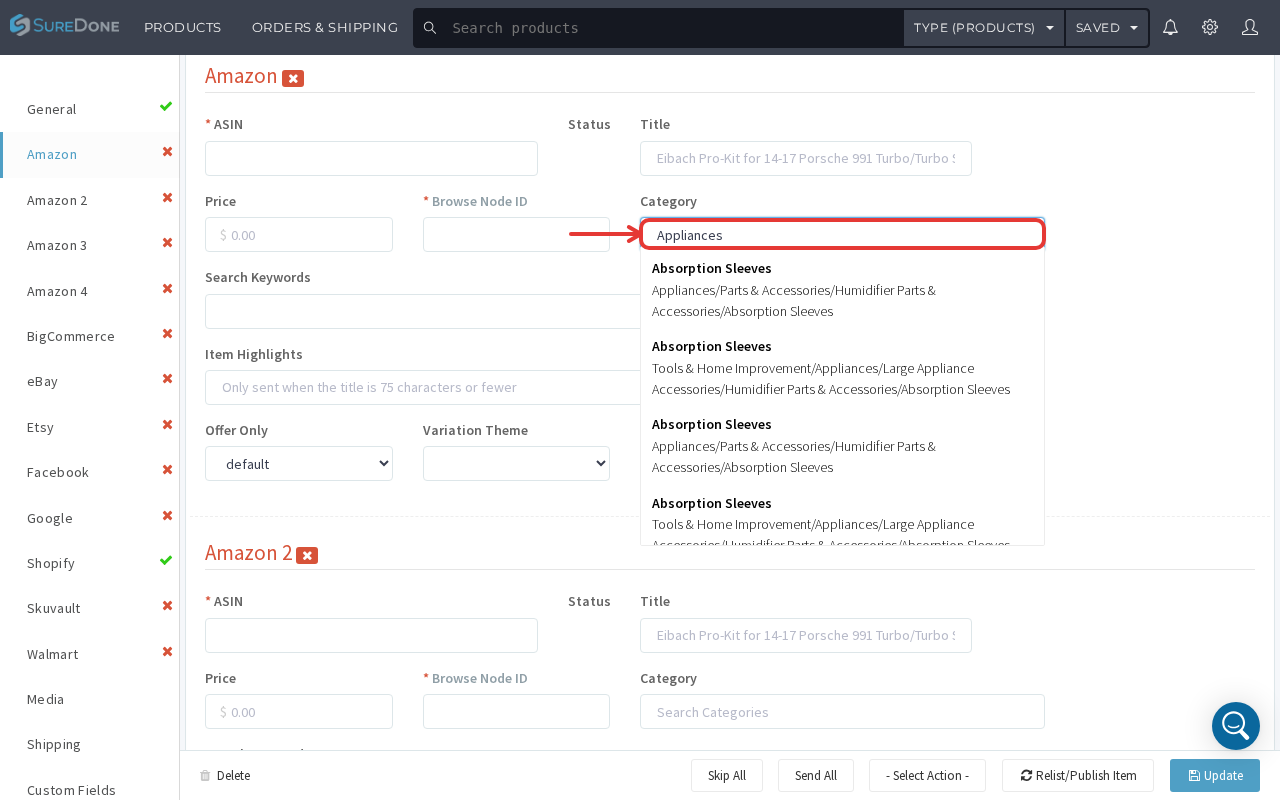
Task: Open the Variation Theme dropdown
Action: (x=516, y=464)
